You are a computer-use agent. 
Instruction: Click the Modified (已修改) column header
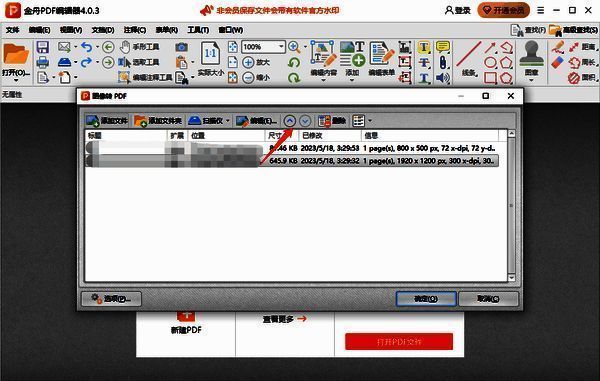coord(330,135)
